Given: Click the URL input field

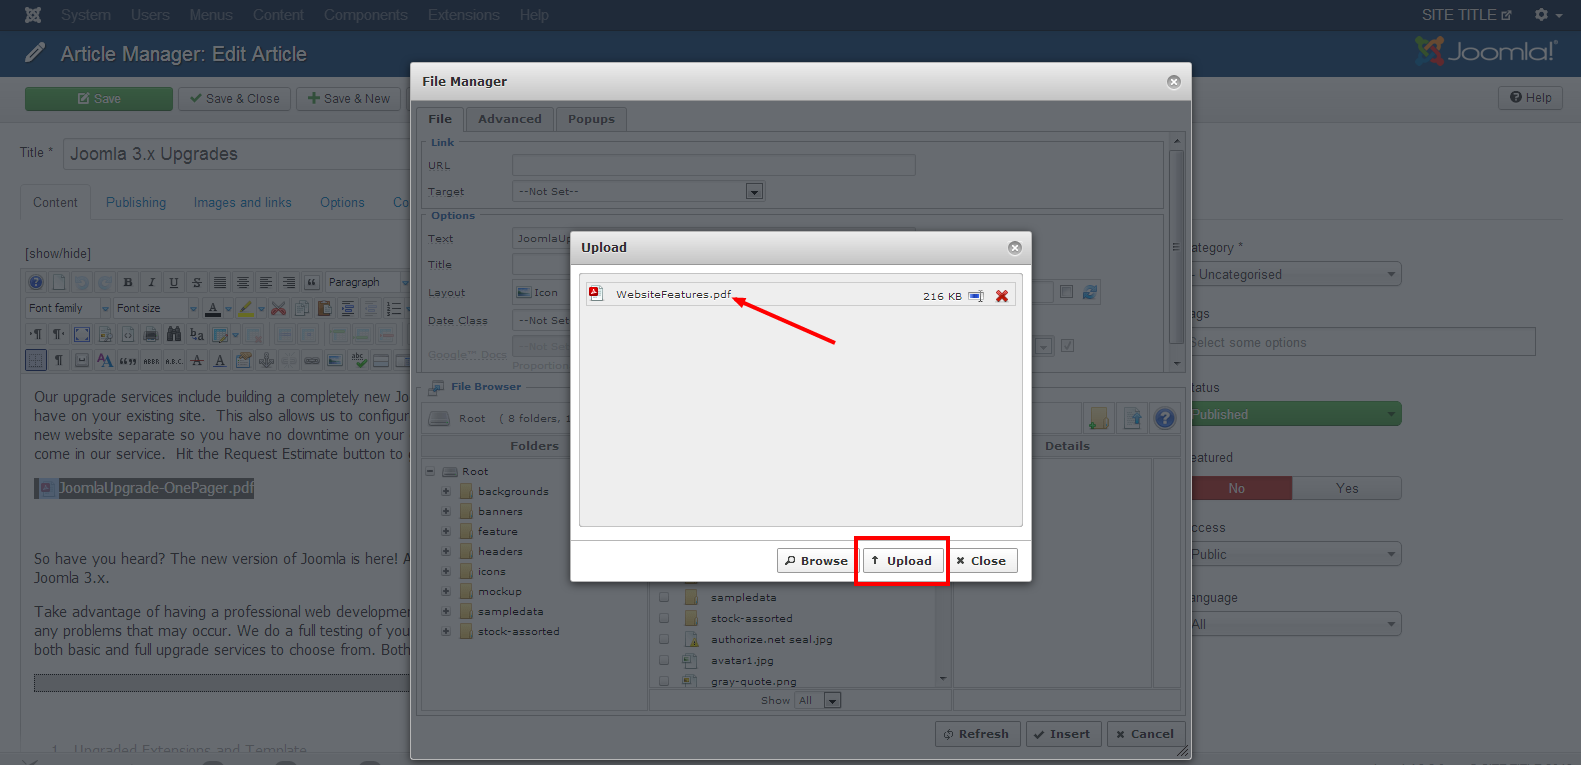Looking at the screenshot, I should pos(713,165).
